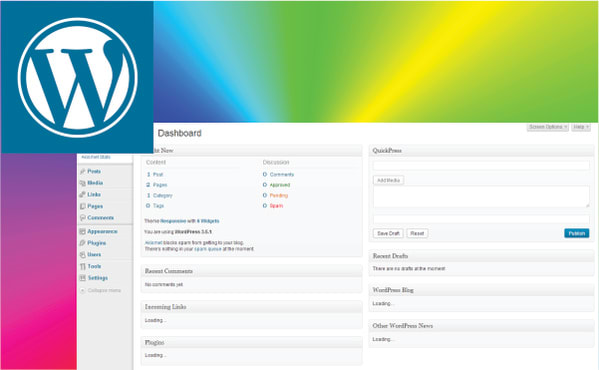Image resolution: width=599 pixels, height=370 pixels.
Task: Open the Akismet Stats submenu link
Action: [x=96, y=157]
